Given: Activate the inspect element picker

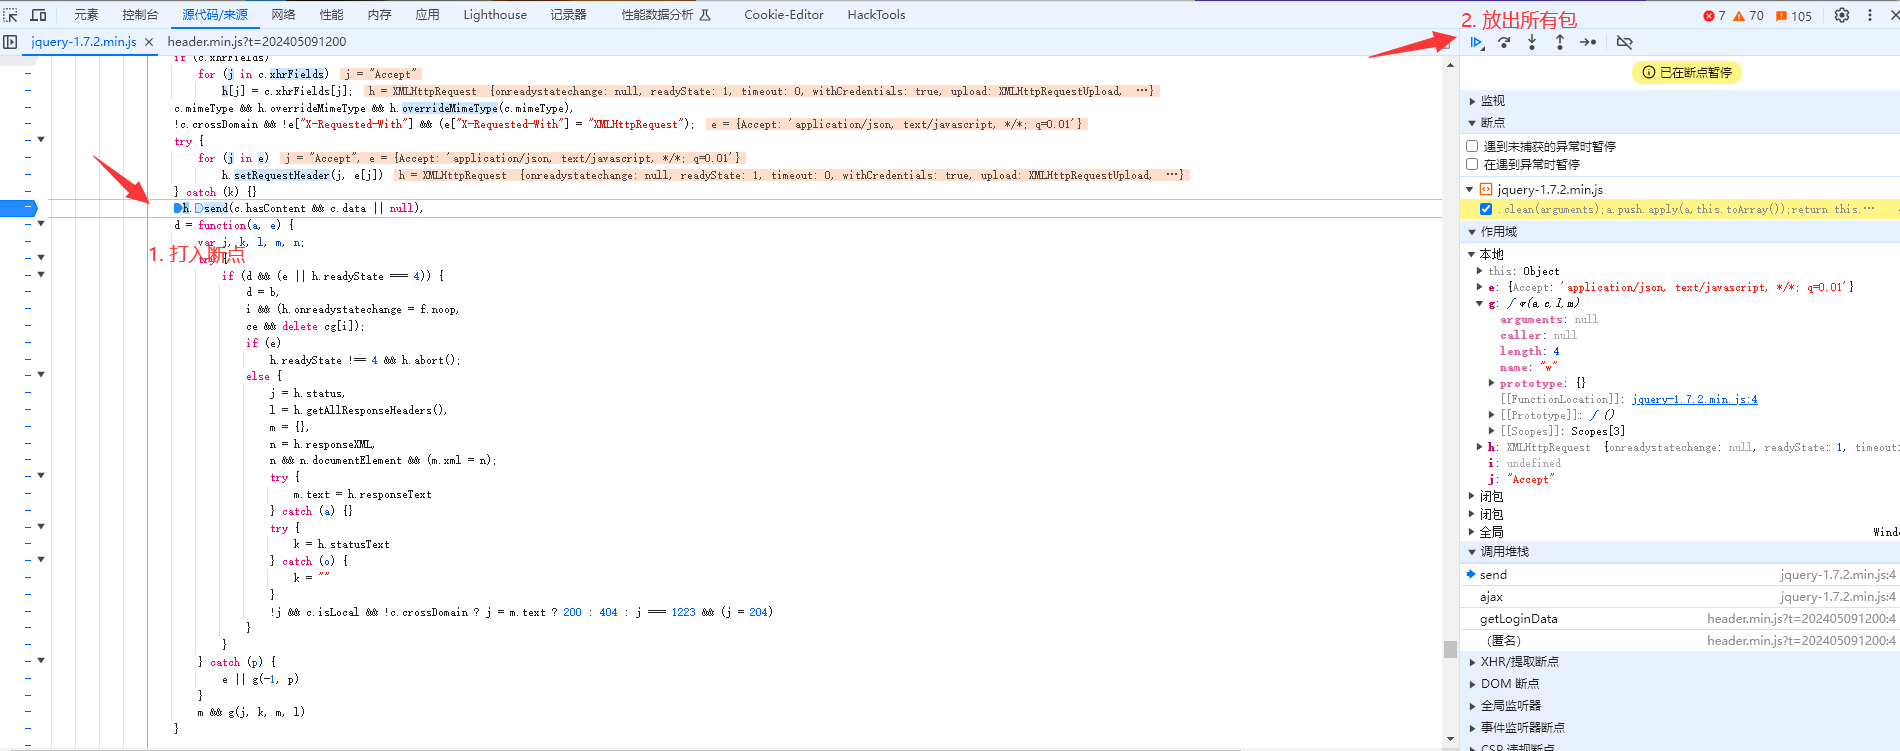Looking at the screenshot, I should (11, 15).
